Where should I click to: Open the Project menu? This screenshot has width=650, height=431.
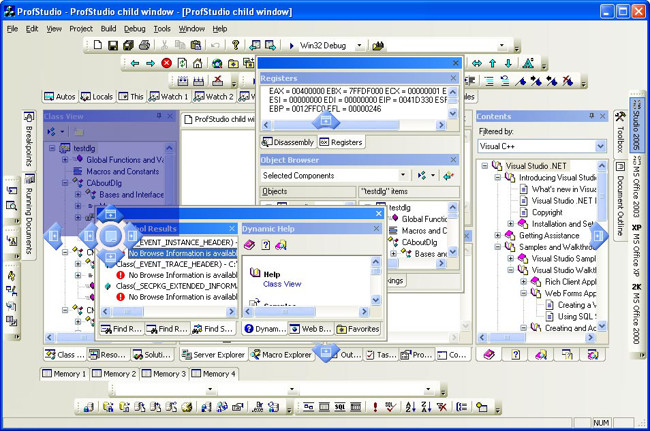point(81,29)
